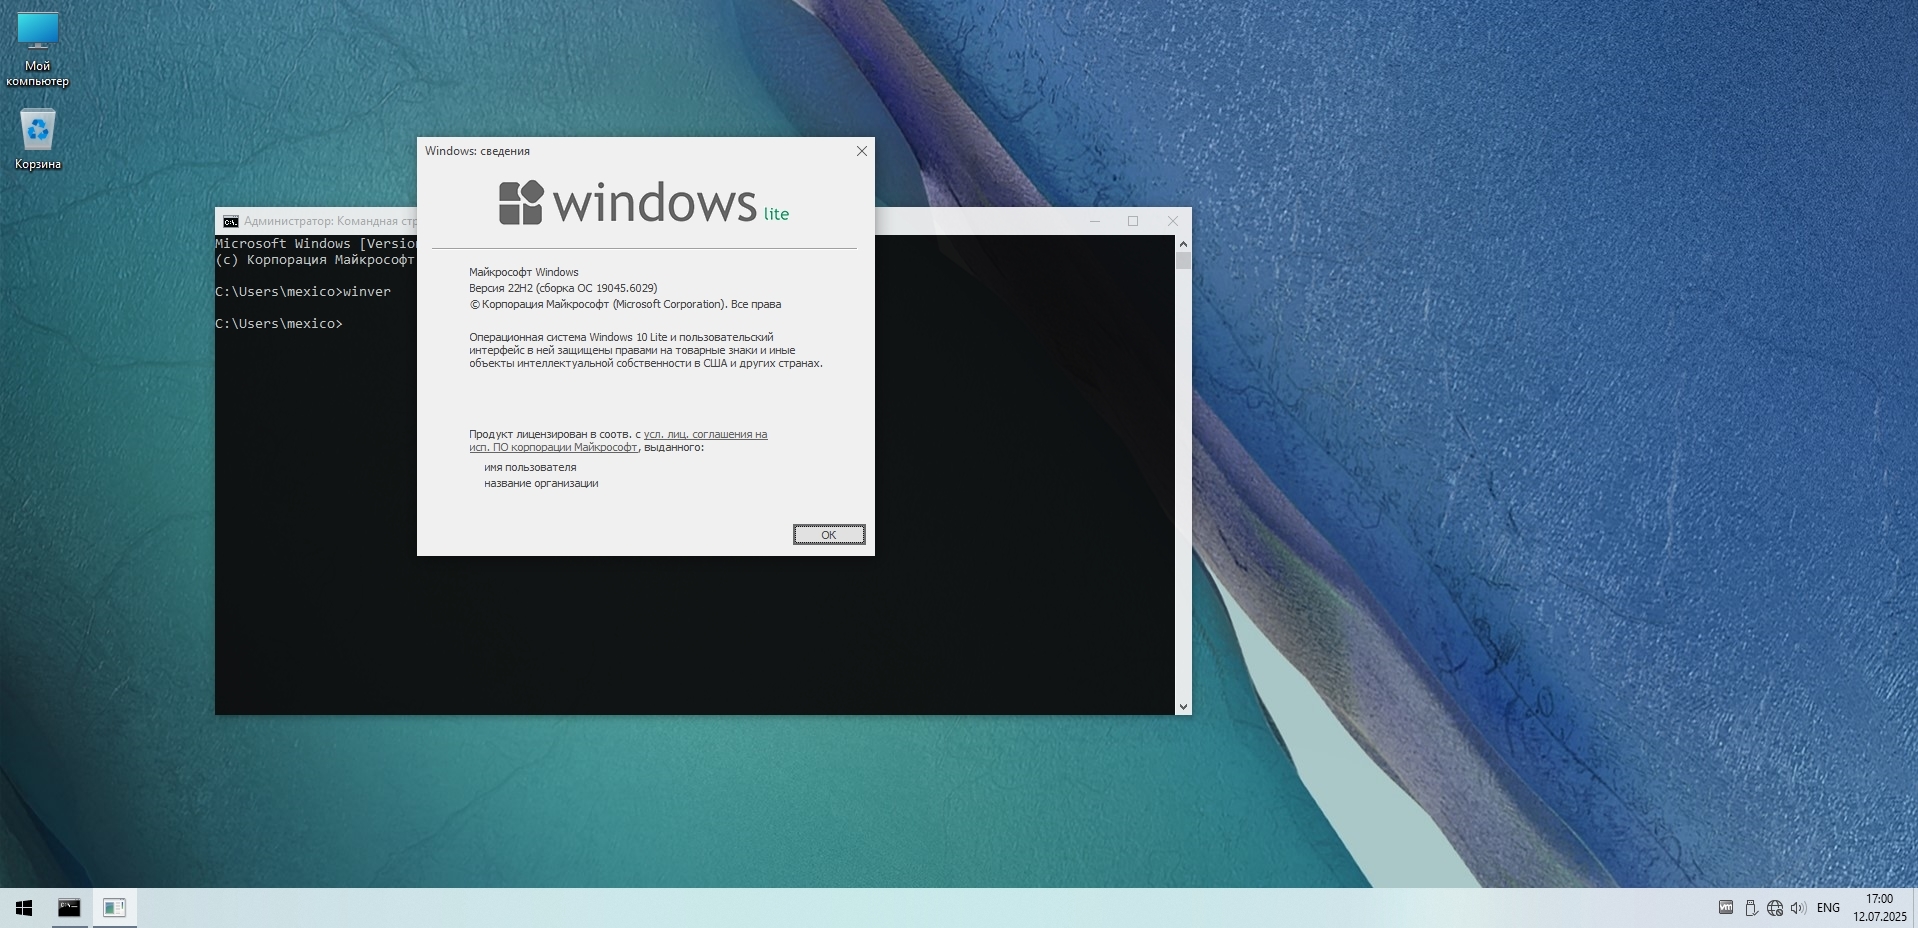Screen dimensions: 1918x928
Task: Open the network status globe icon
Action: click(1775, 908)
